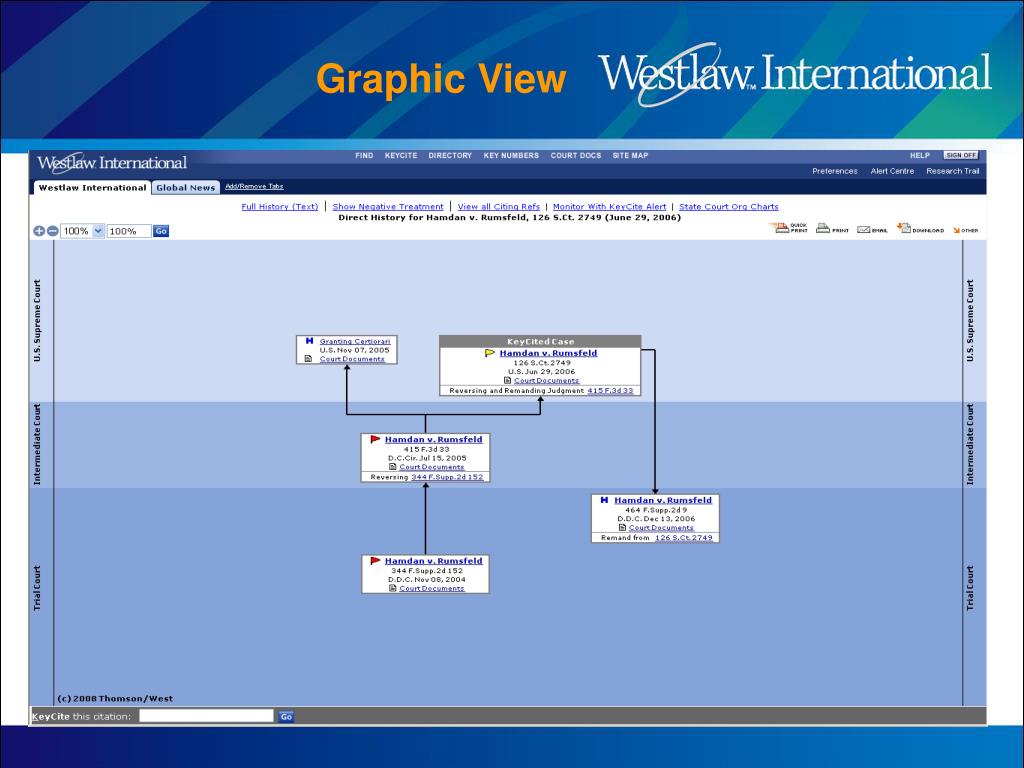Click the Granting Certiorari link

coord(355,341)
